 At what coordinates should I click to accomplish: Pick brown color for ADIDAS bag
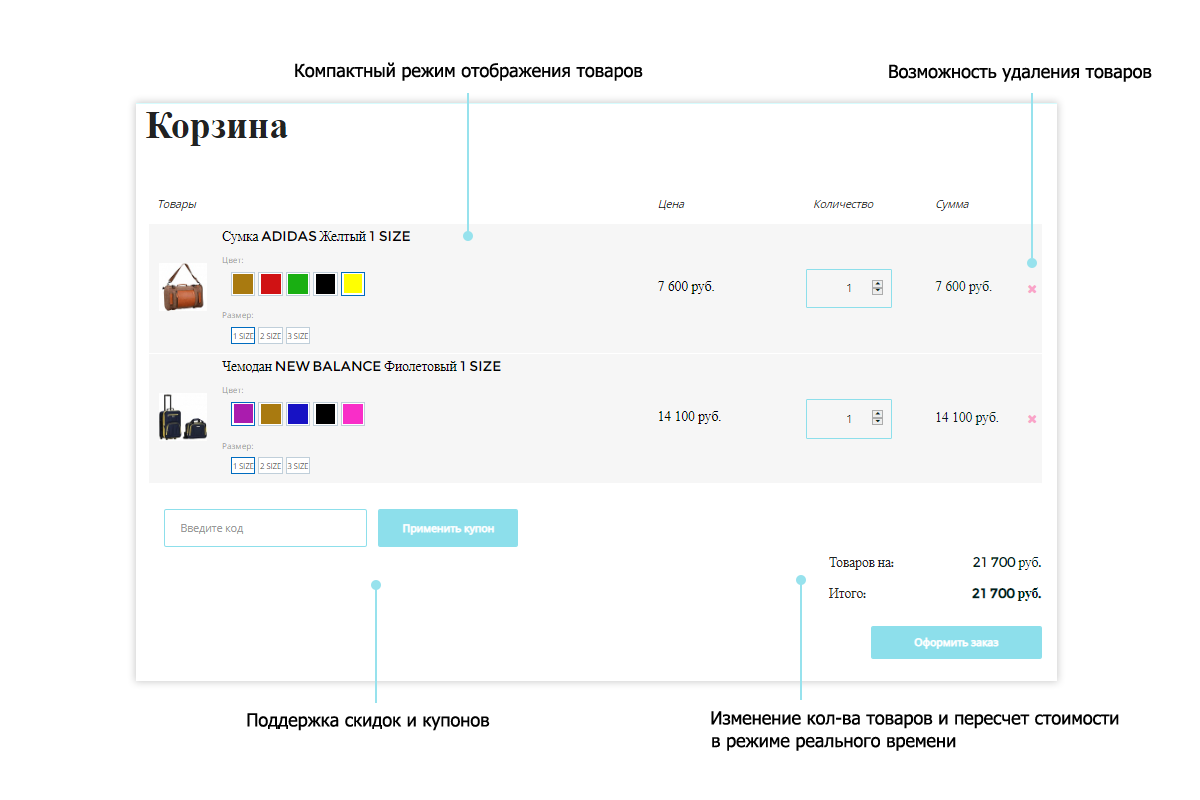coord(243,284)
